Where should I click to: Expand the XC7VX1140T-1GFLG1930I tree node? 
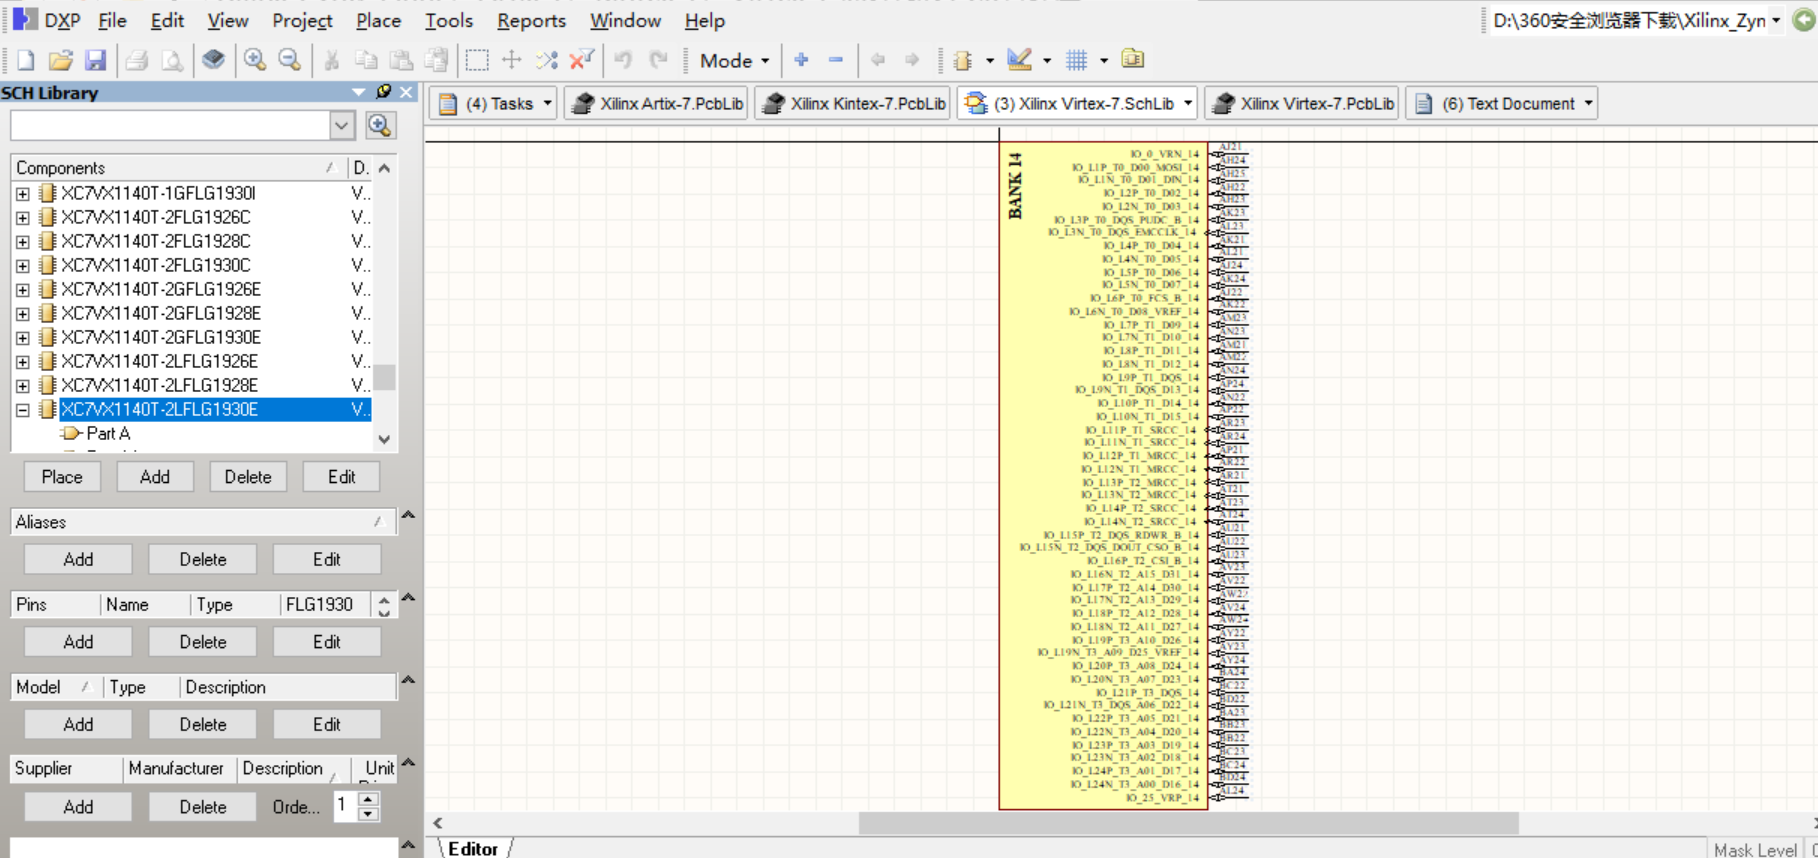pyautogui.click(x=23, y=193)
